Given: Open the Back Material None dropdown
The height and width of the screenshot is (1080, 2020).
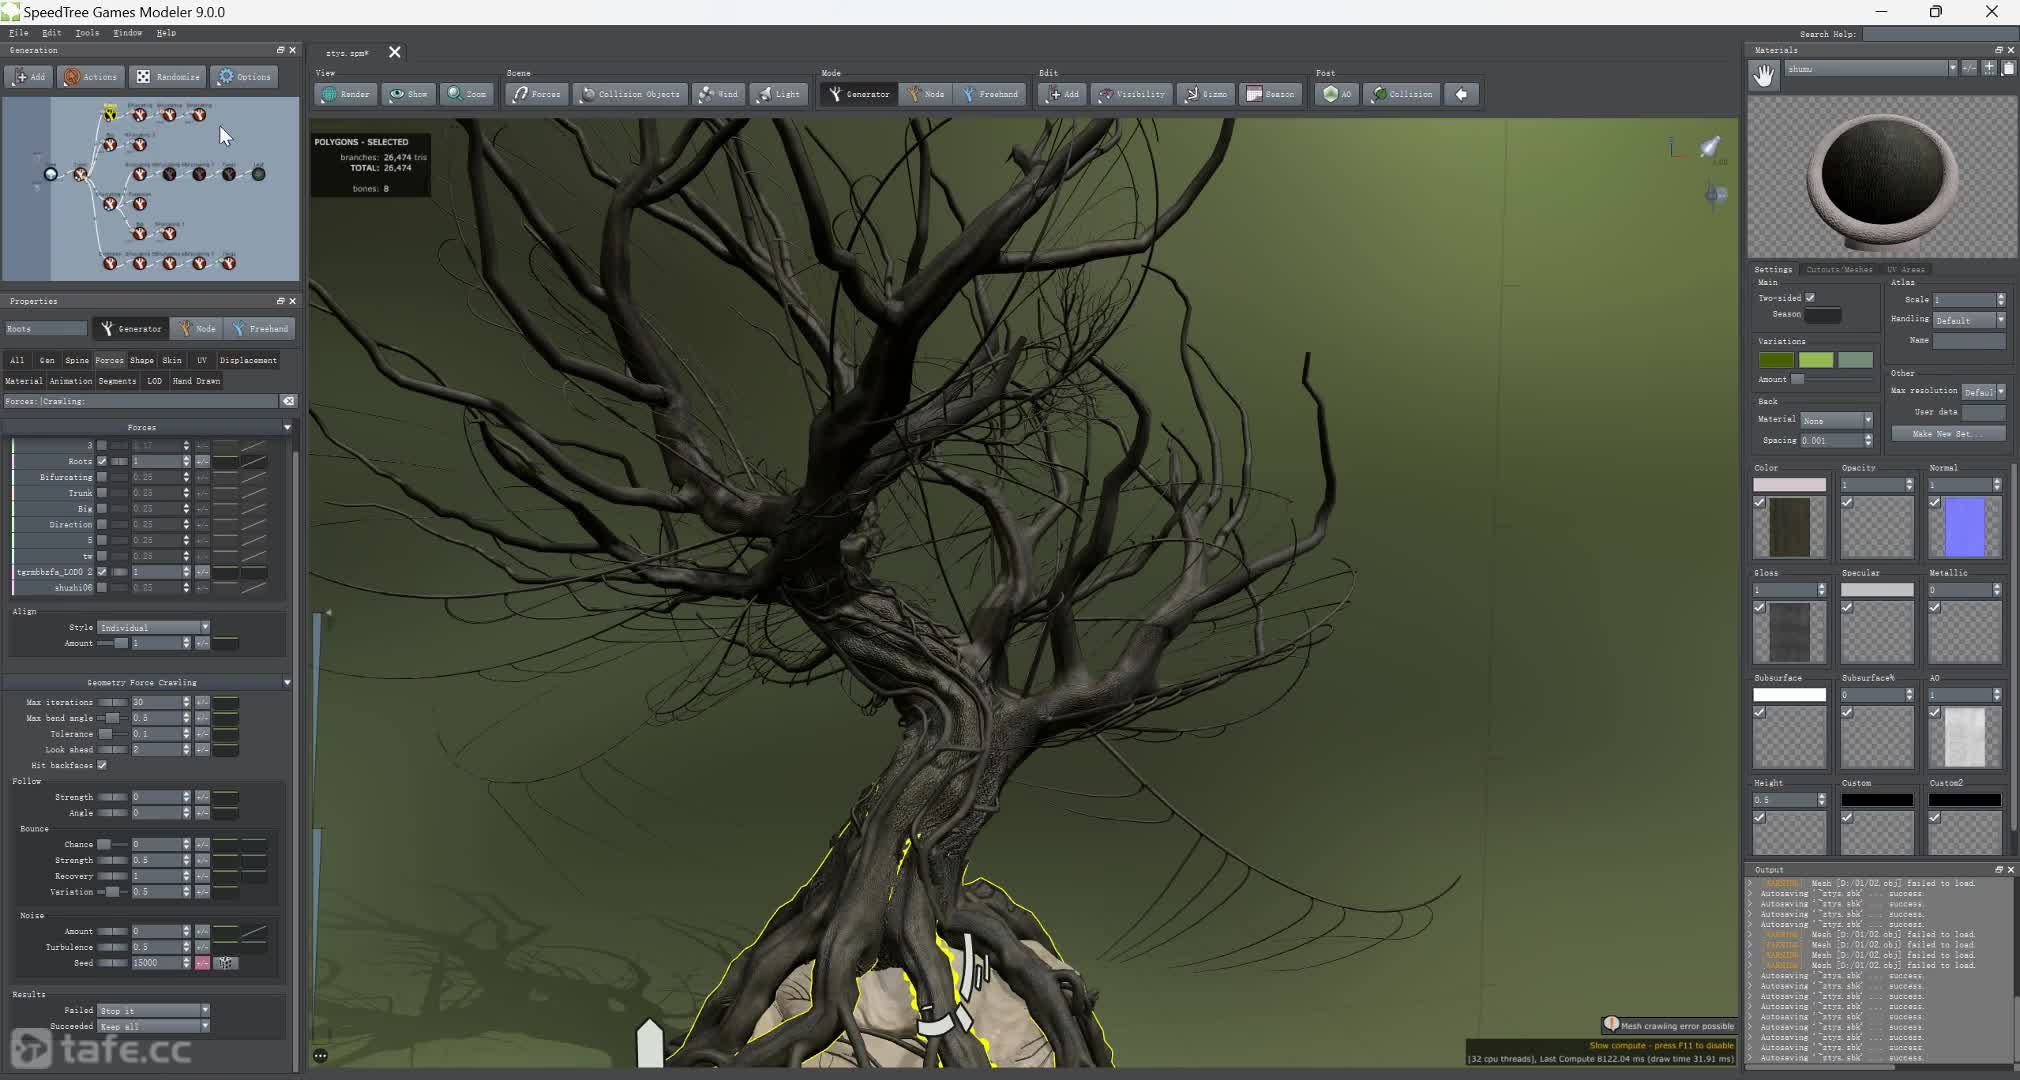Looking at the screenshot, I should point(1837,420).
